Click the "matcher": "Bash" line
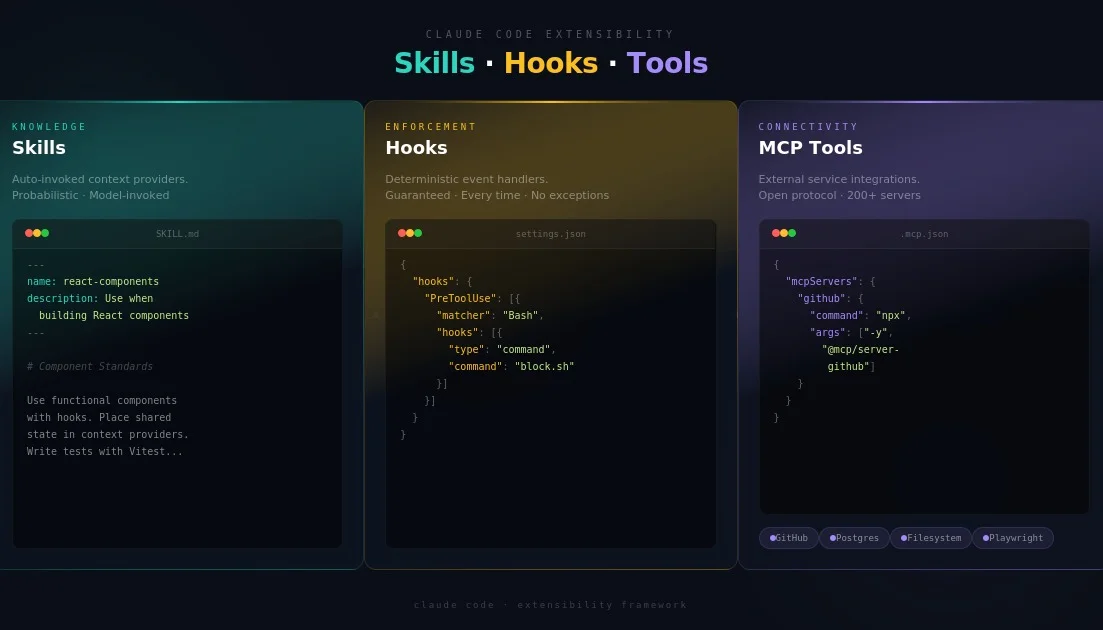 [490, 315]
